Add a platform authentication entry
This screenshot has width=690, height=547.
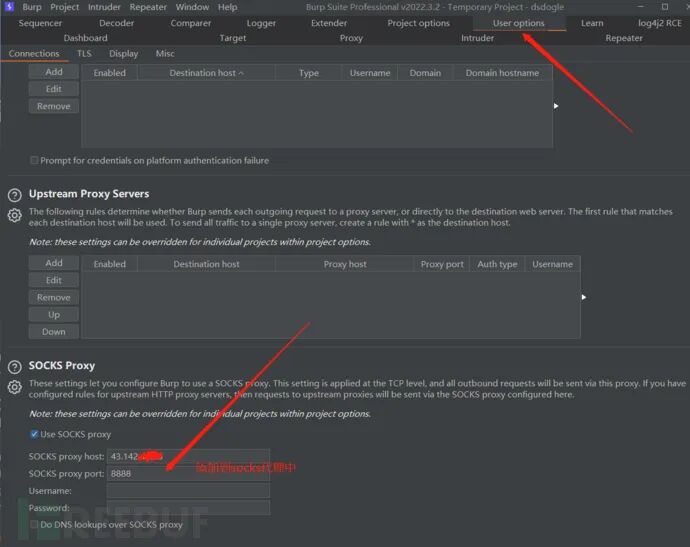(54, 72)
